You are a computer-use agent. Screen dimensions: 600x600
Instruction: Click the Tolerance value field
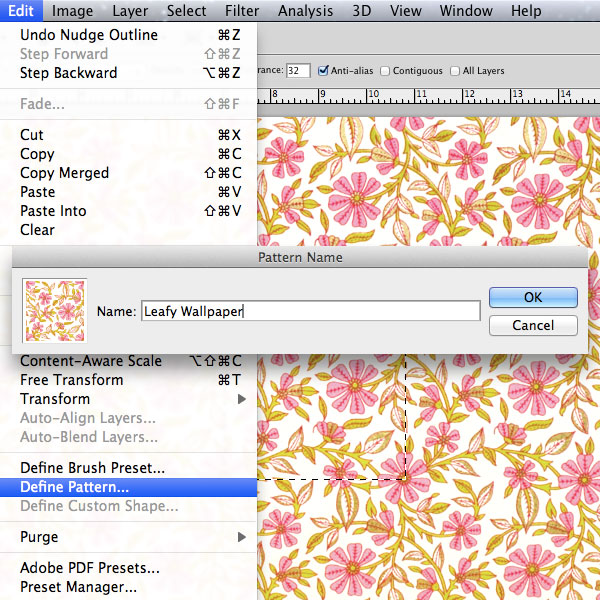coord(298,71)
